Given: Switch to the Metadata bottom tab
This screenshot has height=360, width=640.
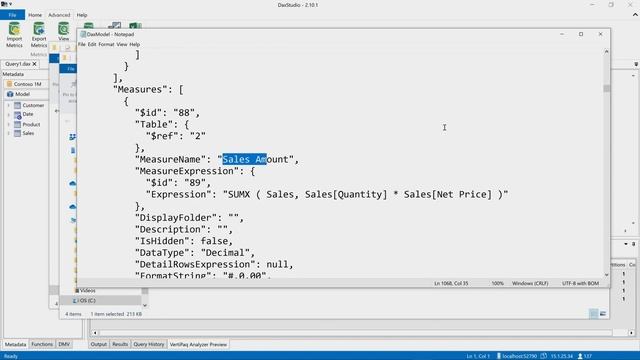Looking at the screenshot, I should [x=15, y=344].
